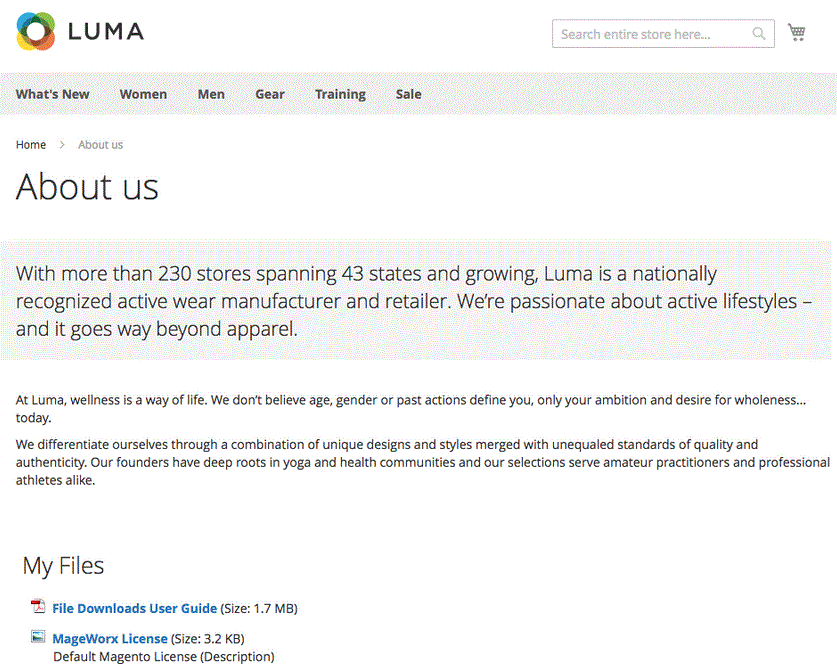The image size is (837, 668).
Task: Open the What's New menu
Action: (53, 94)
